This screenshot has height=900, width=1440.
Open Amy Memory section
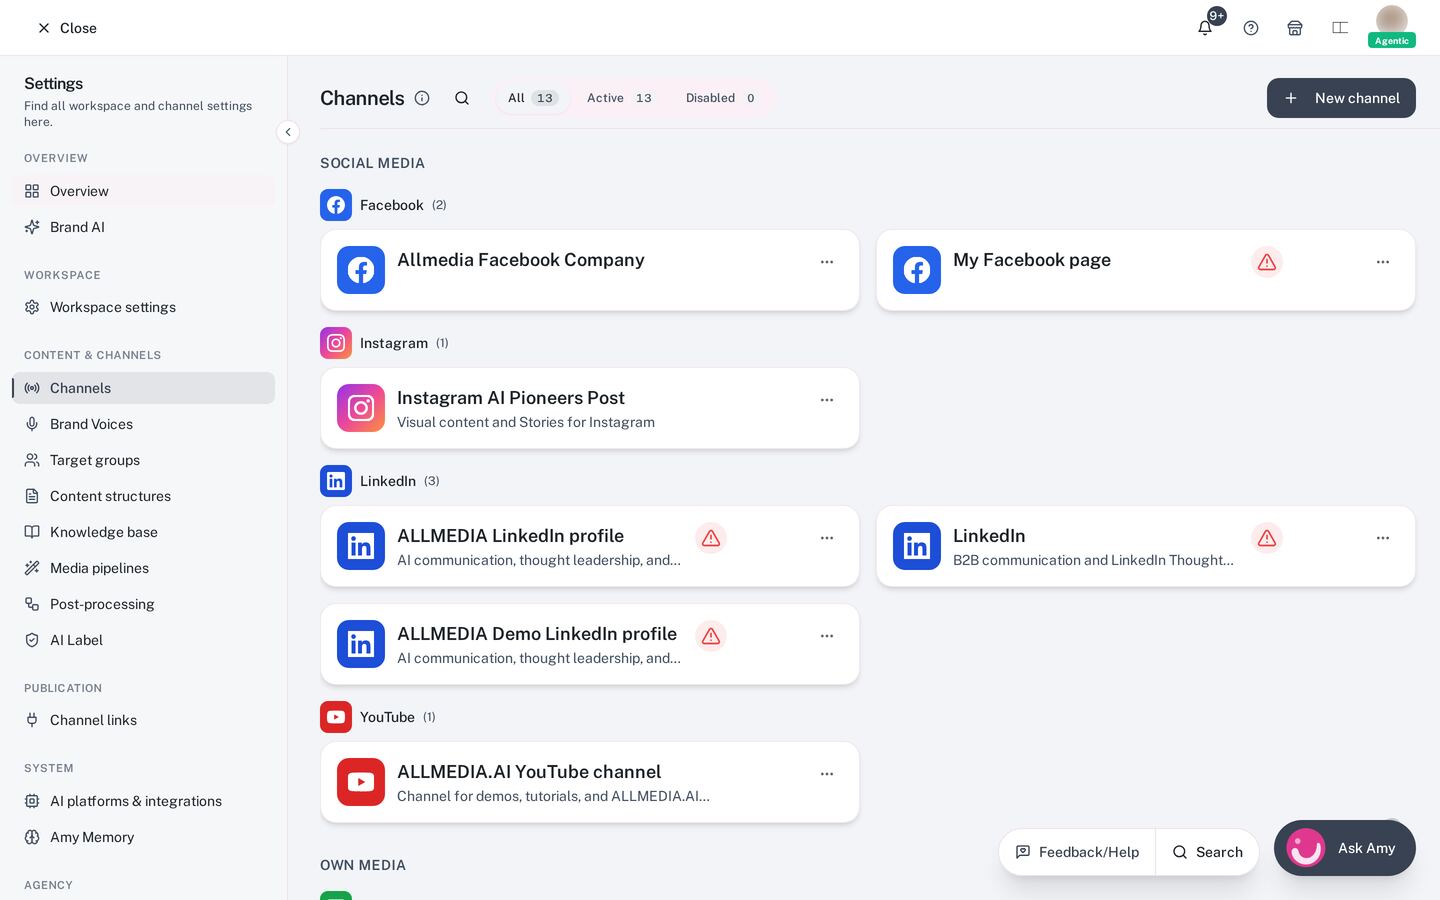[144, 837]
